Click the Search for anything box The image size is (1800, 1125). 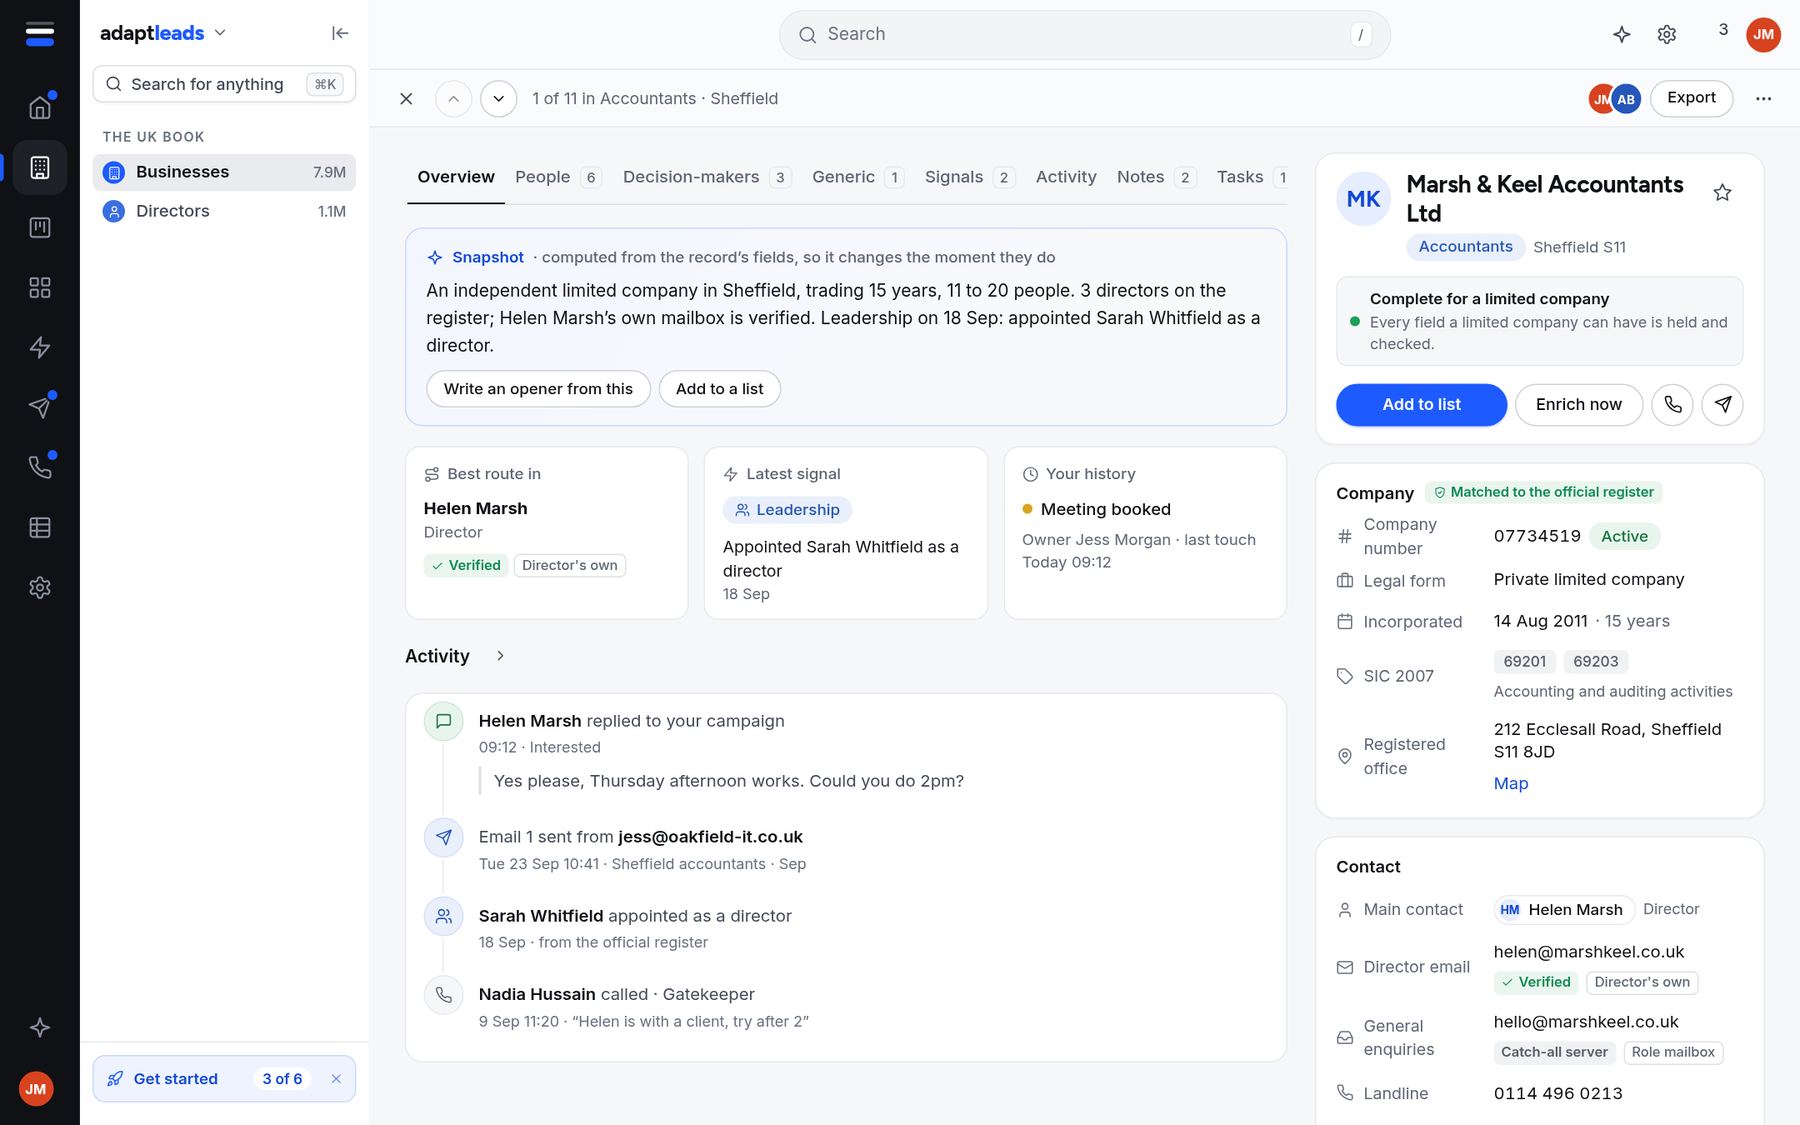pos(224,84)
